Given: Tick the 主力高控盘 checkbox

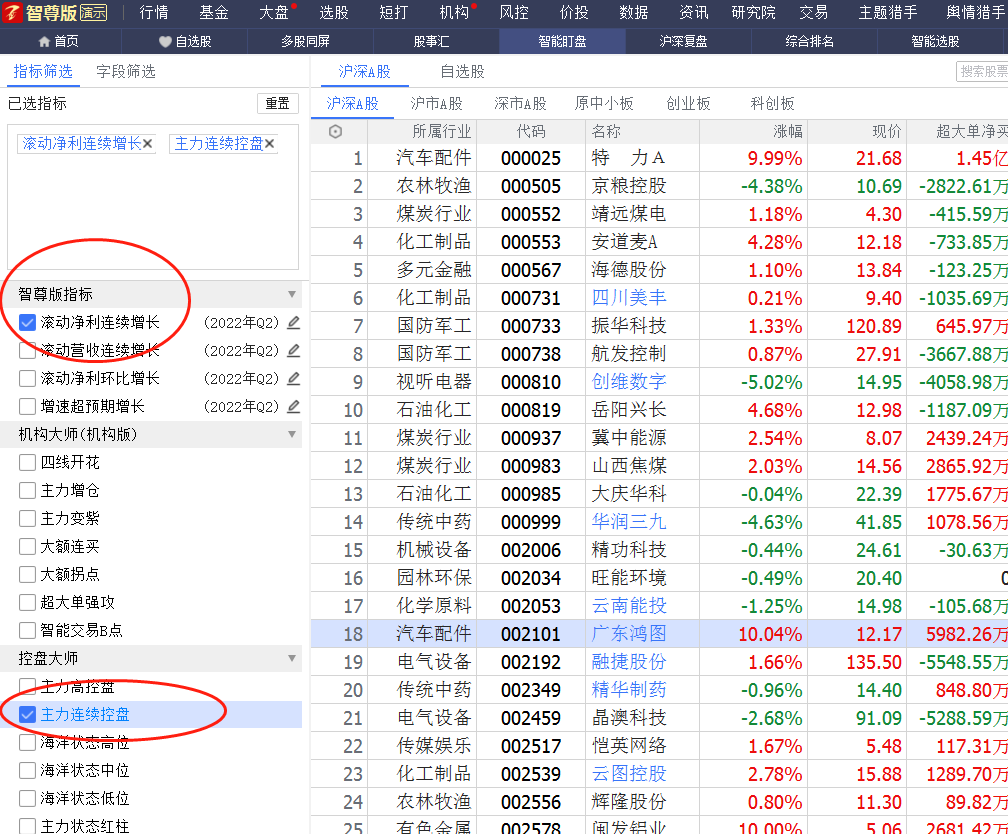Looking at the screenshot, I should 27,687.
